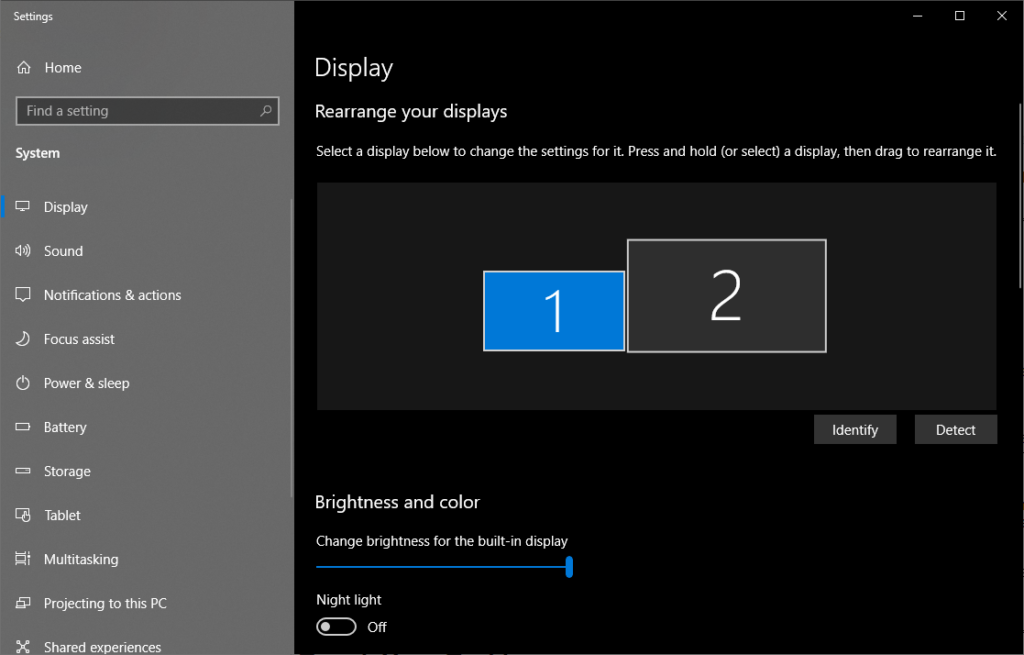1024x655 pixels.
Task: Click the Focus assist moon icon
Action: (x=24, y=339)
